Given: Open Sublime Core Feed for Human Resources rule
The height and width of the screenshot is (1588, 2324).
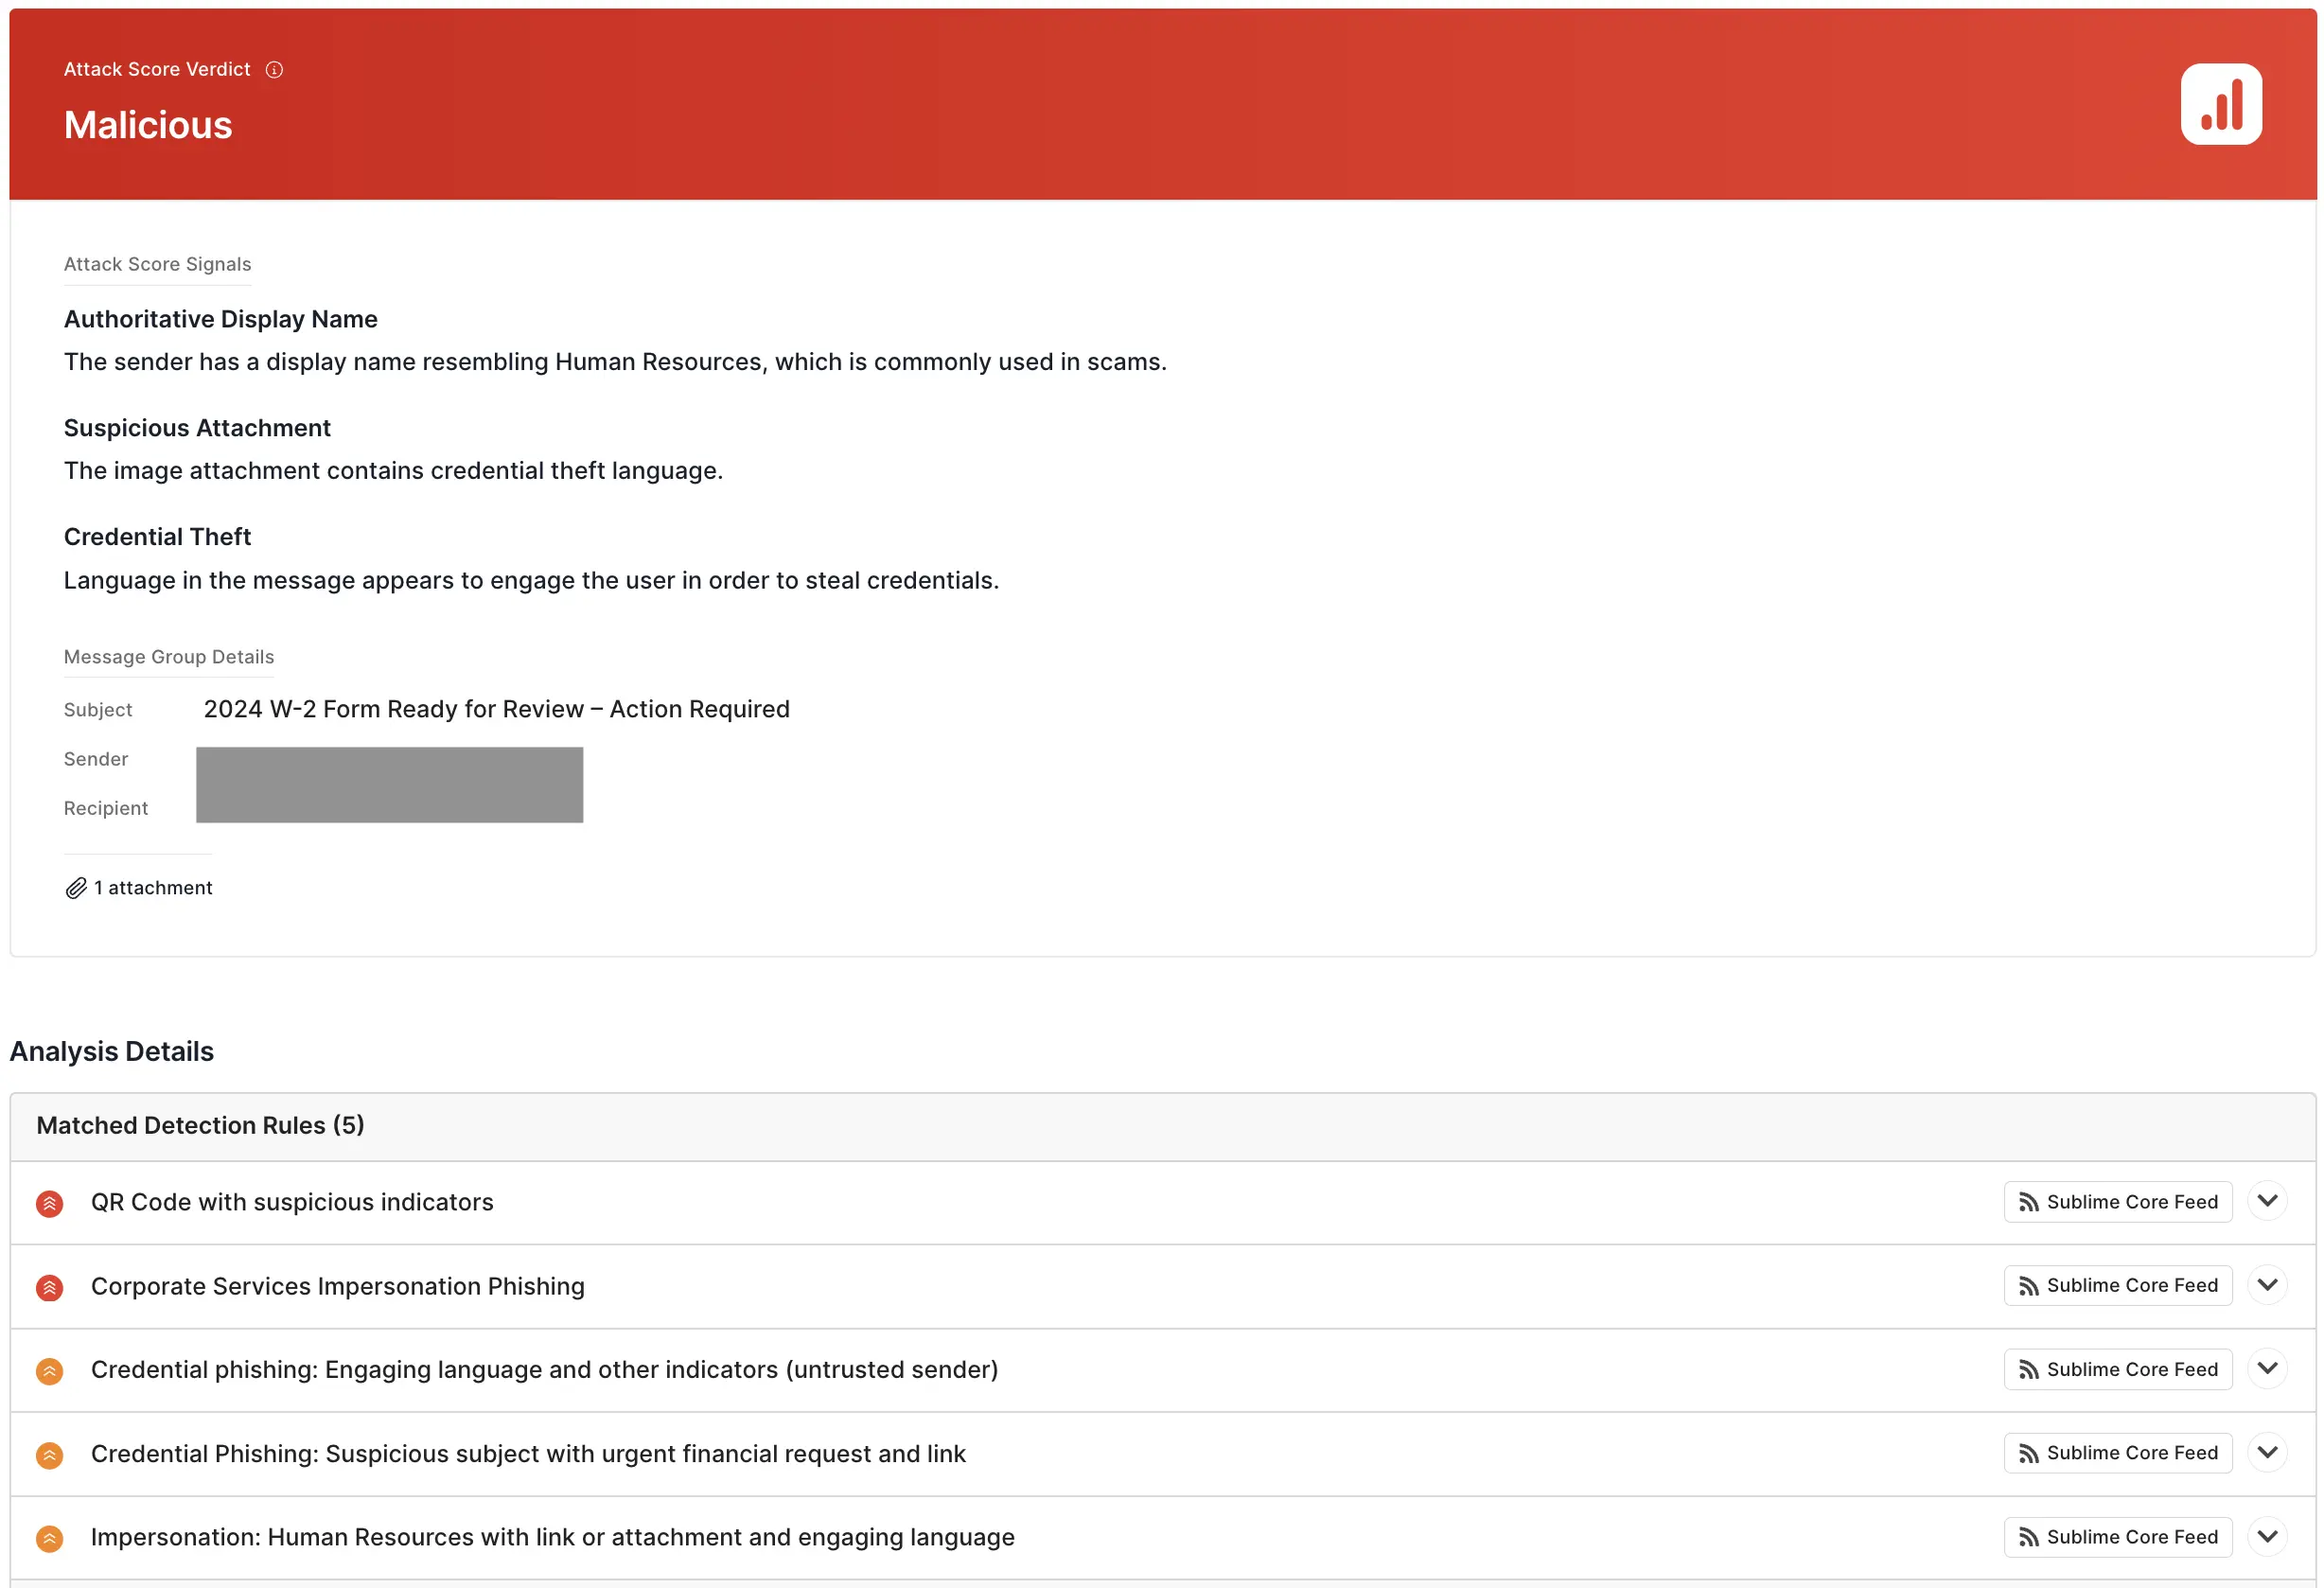Looking at the screenshot, I should (x=2117, y=1537).
